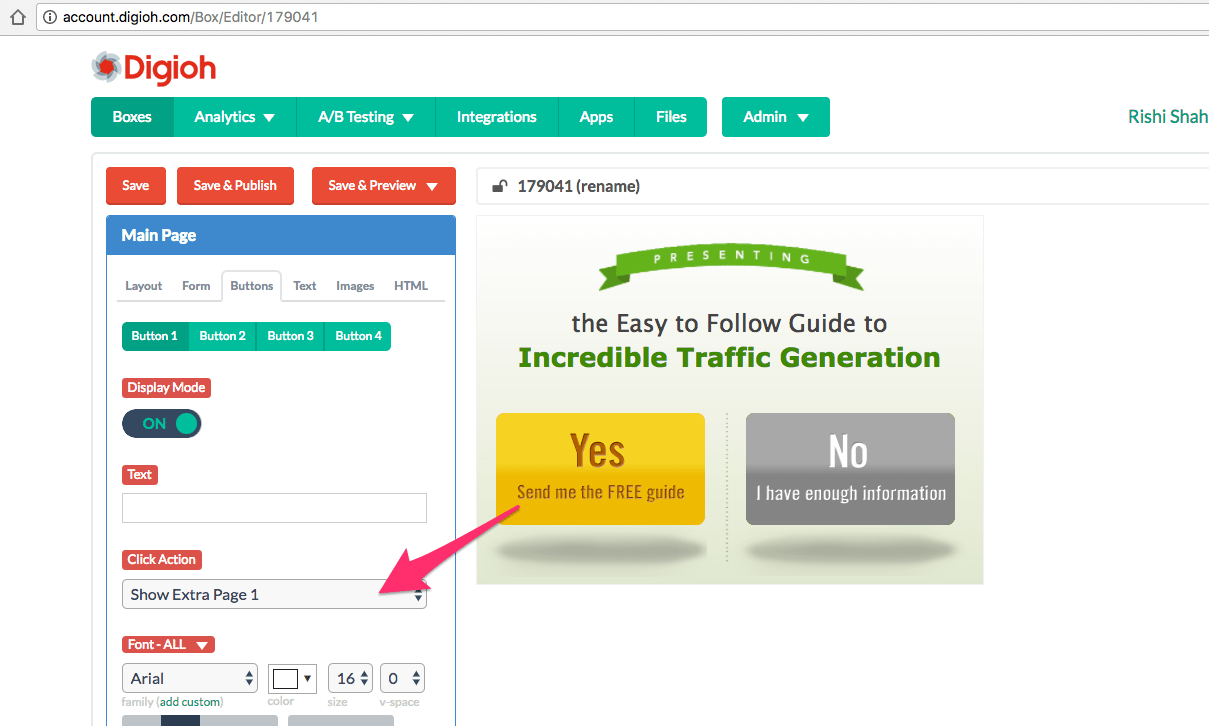Click the yellow Yes button in preview
The image size is (1209, 726).
tap(600, 469)
